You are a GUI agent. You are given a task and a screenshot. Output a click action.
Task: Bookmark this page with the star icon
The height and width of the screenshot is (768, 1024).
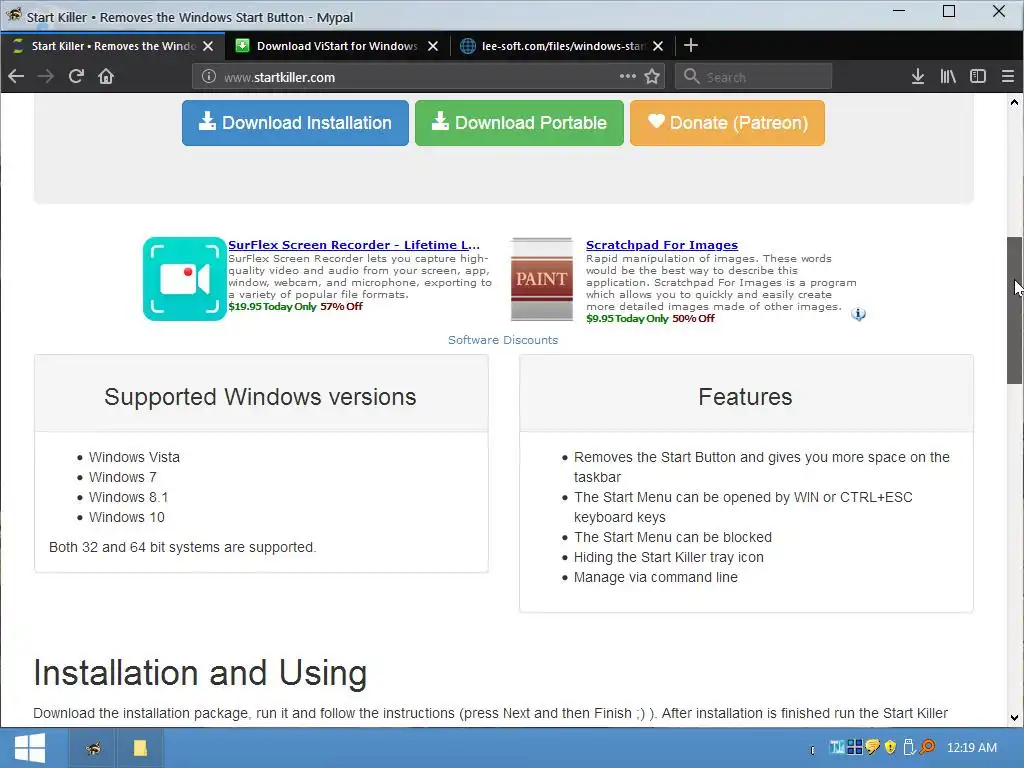652,76
